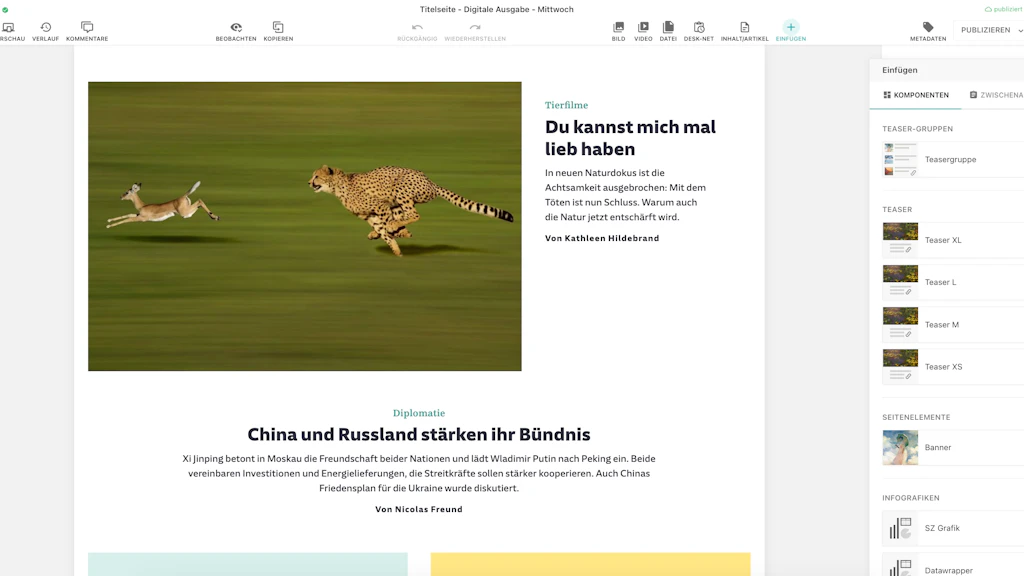This screenshot has height=576, width=1024.
Task: Click the document title Titelseite - Digitale Ausgabe
Action: pos(496,9)
